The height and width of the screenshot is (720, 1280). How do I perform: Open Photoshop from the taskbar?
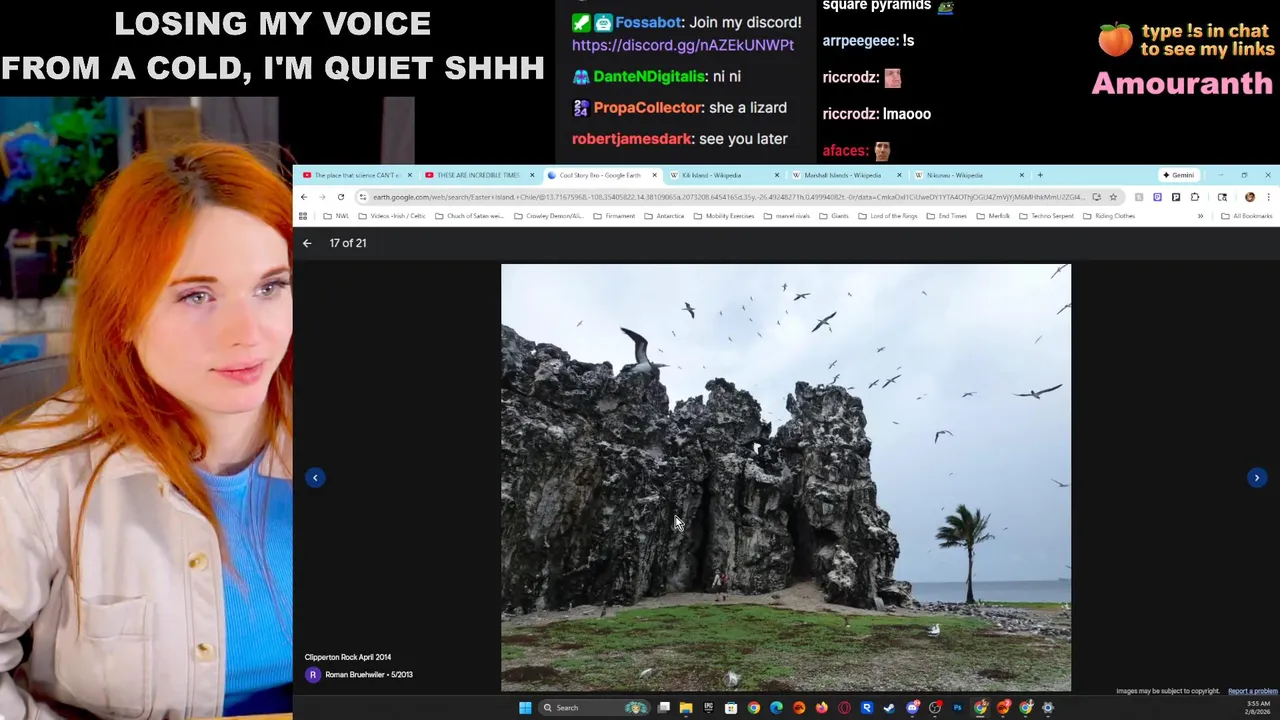(958, 708)
